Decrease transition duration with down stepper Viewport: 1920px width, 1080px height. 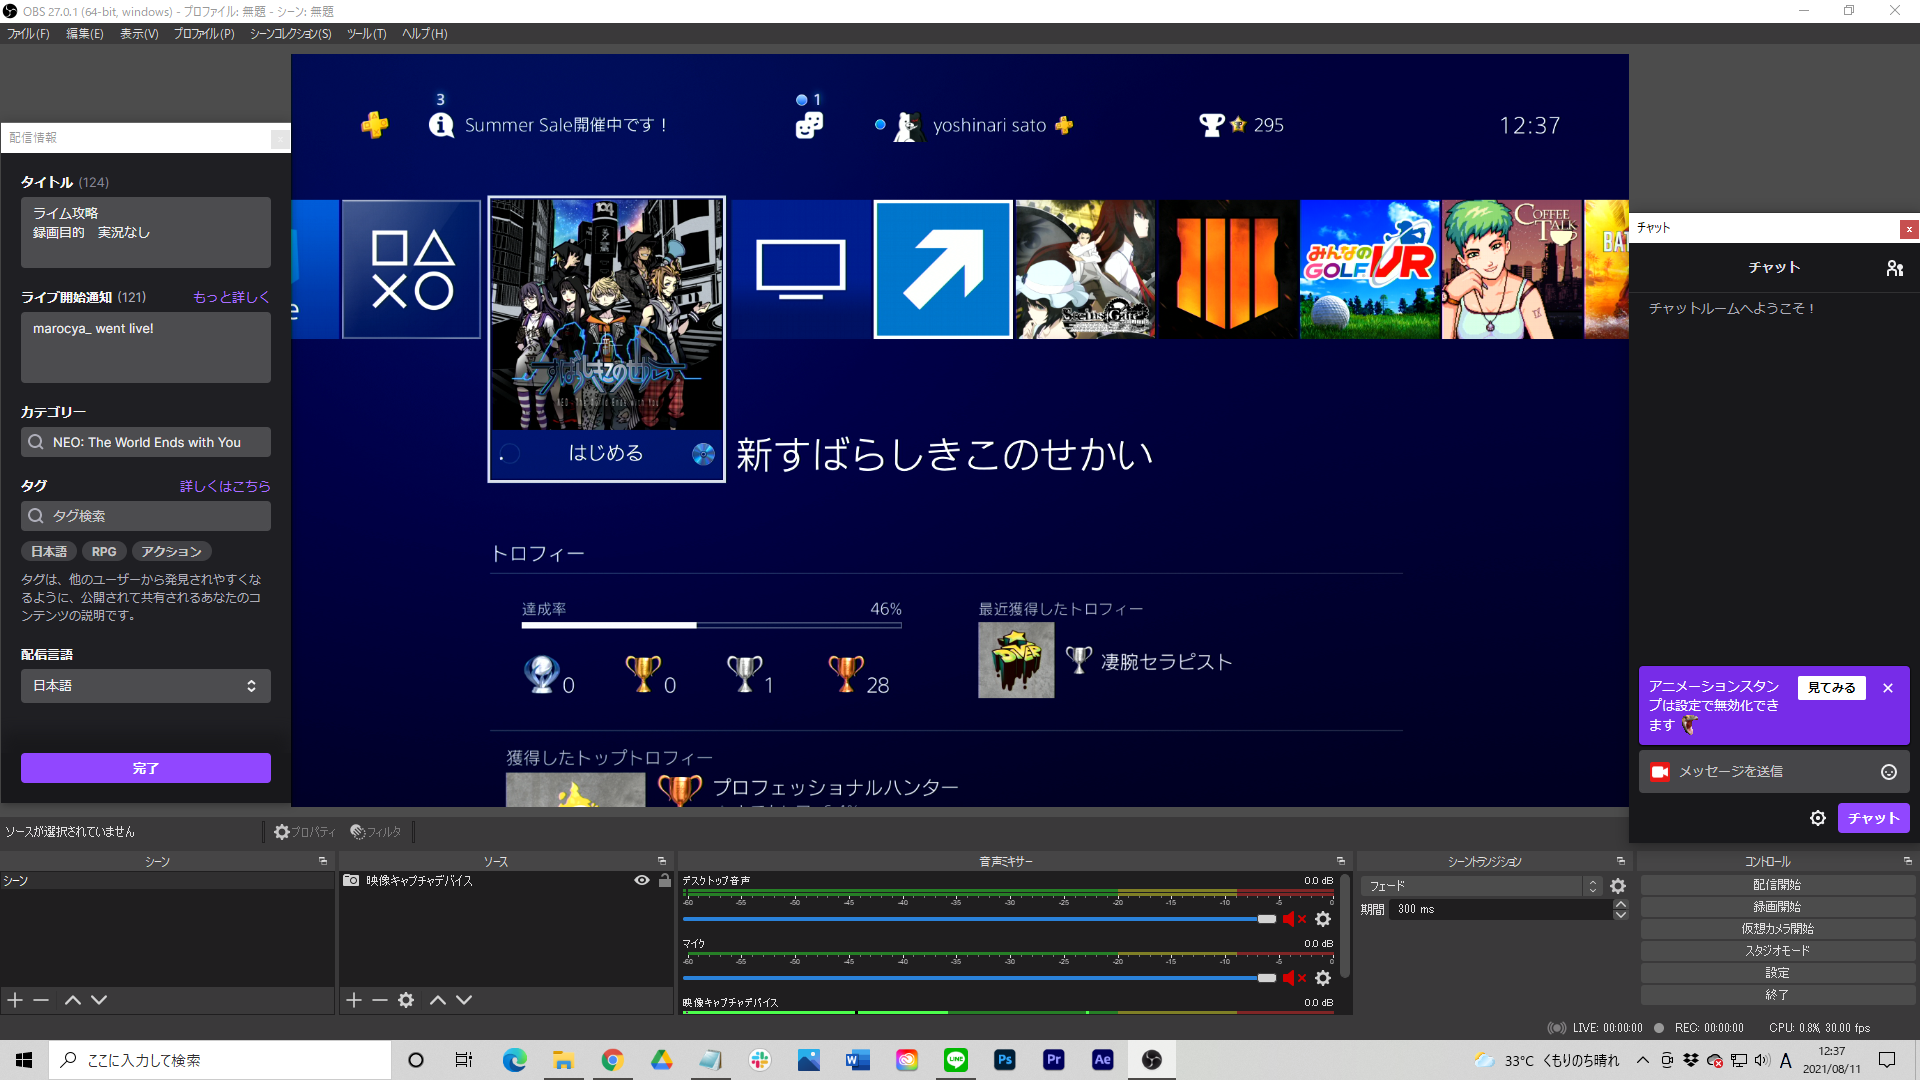click(x=1621, y=915)
